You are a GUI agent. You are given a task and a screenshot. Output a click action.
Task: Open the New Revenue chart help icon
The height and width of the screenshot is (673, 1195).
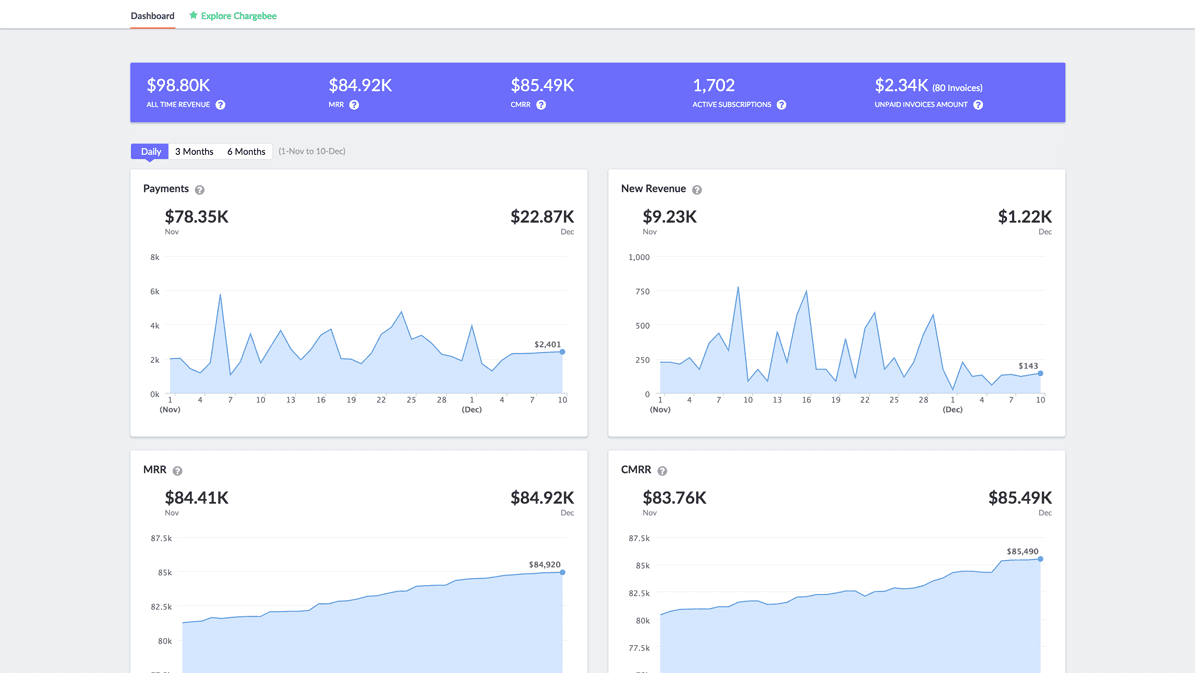696,188
